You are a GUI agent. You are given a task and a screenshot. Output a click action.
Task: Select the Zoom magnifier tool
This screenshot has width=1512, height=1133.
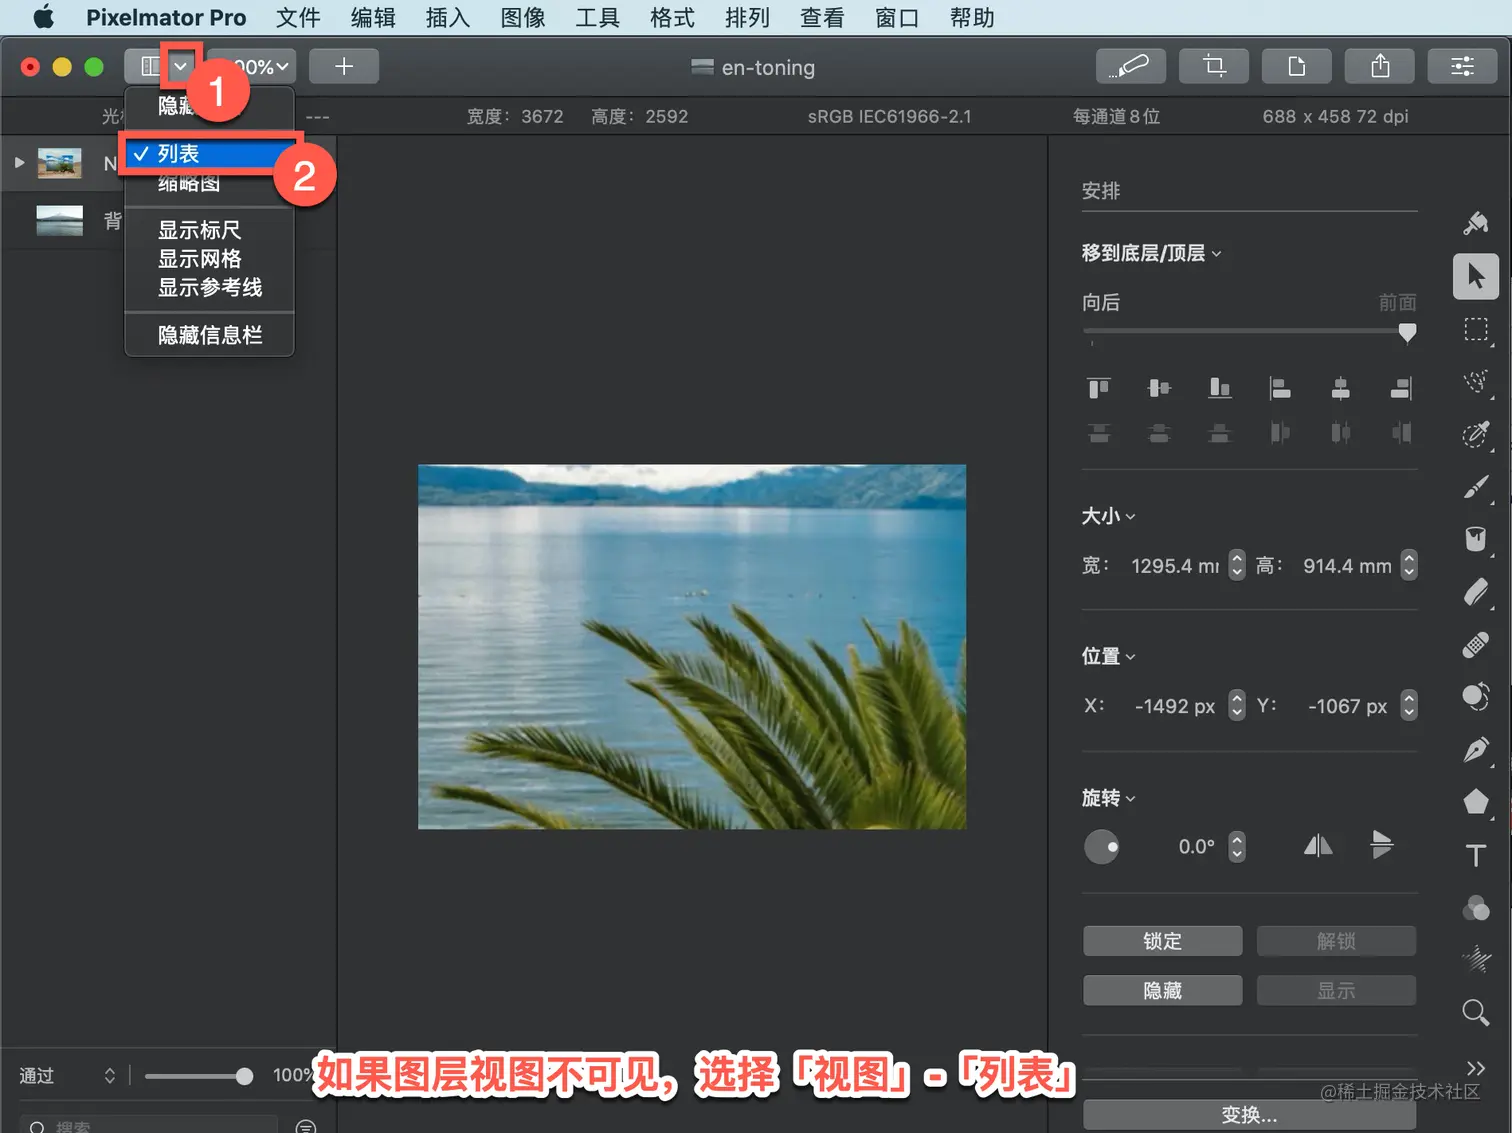tap(1476, 1013)
